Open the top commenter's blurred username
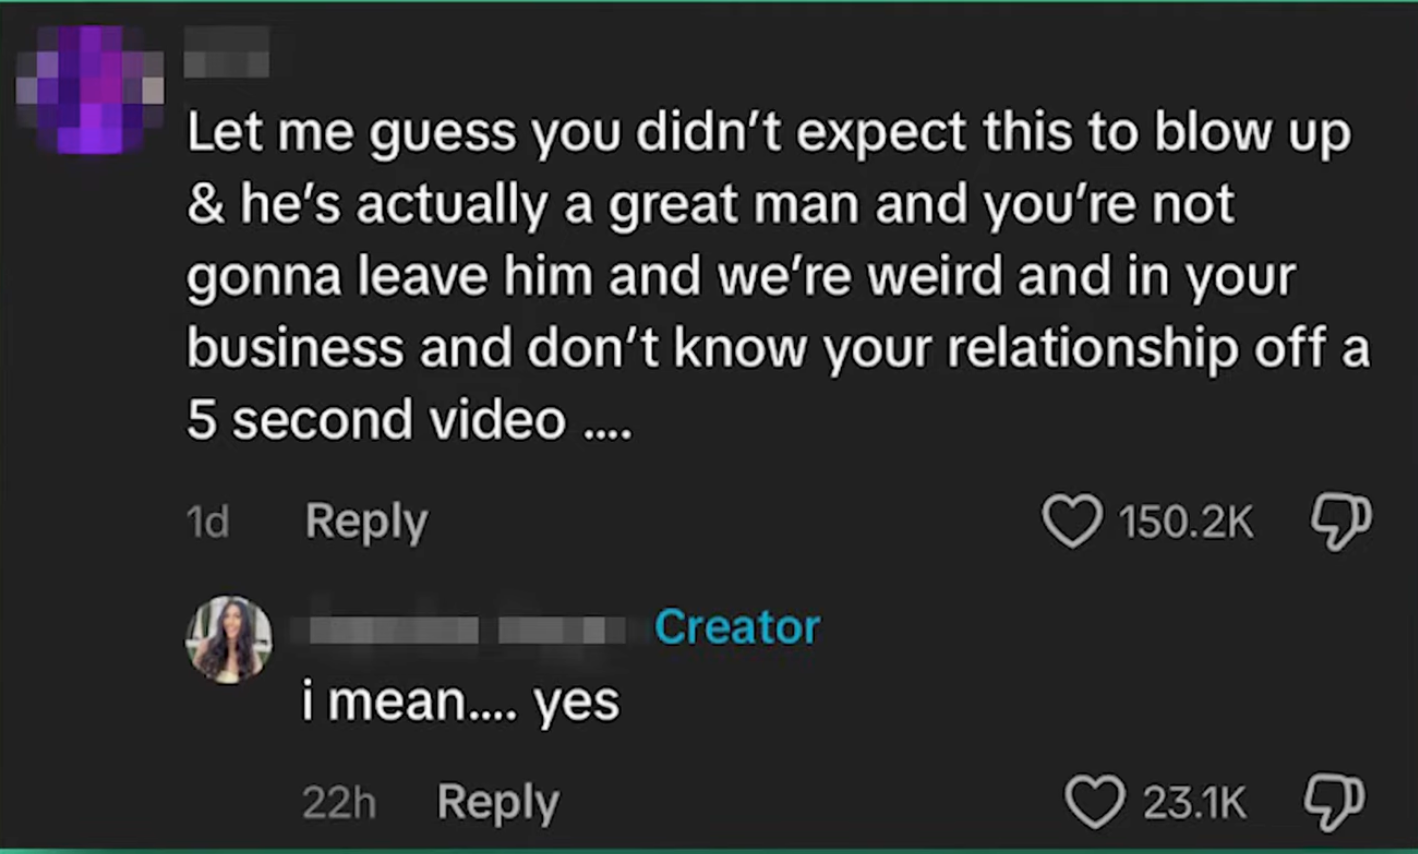Viewport: 1418px width, 854px height. pos(227,52)
